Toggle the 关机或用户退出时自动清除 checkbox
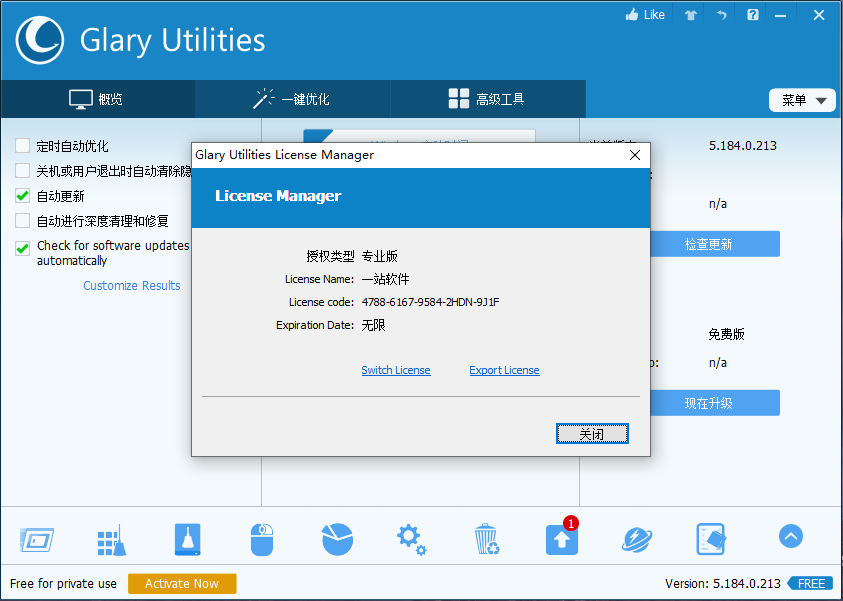This screenshot has width=843, height=601. (x=23, y=171)
